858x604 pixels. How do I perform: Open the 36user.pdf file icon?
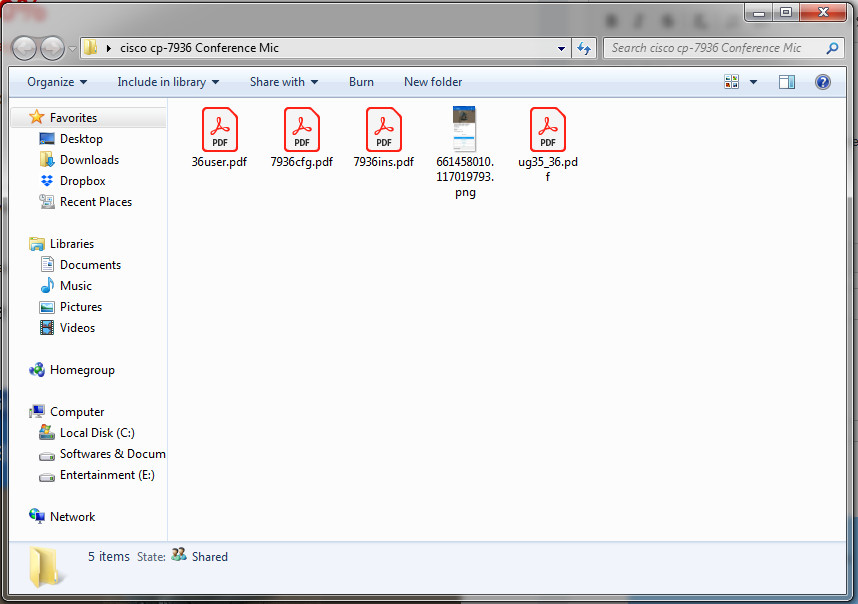219,129
